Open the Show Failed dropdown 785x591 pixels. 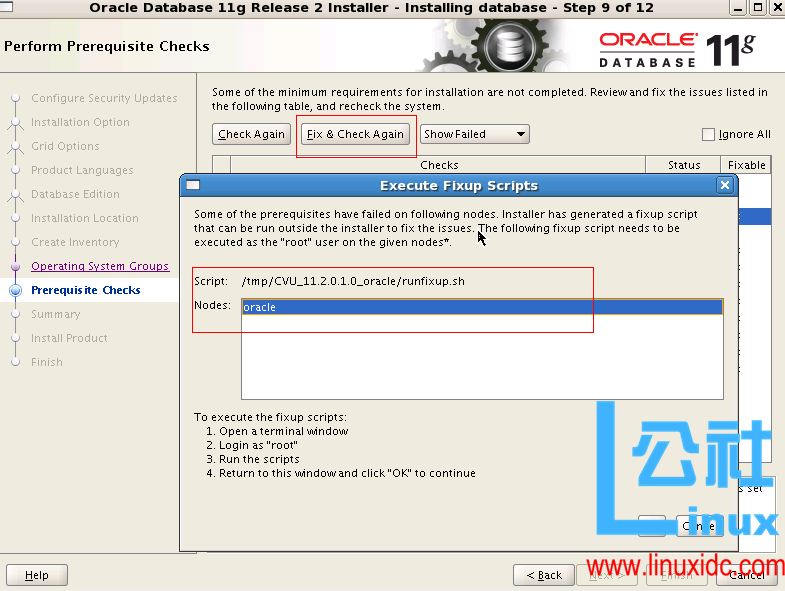click(474, 134)
